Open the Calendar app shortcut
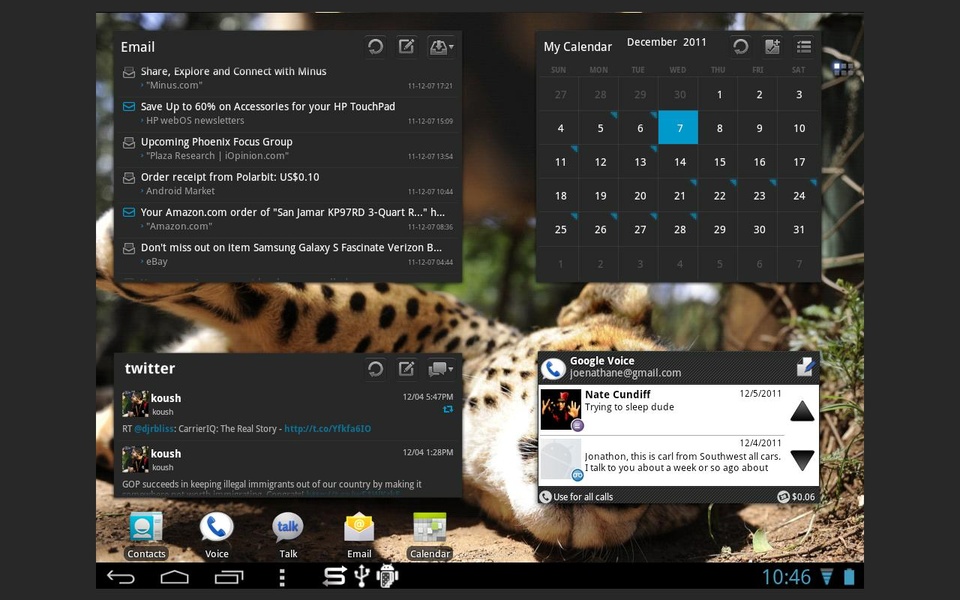The image size is (960, 600). click(430, 536)
